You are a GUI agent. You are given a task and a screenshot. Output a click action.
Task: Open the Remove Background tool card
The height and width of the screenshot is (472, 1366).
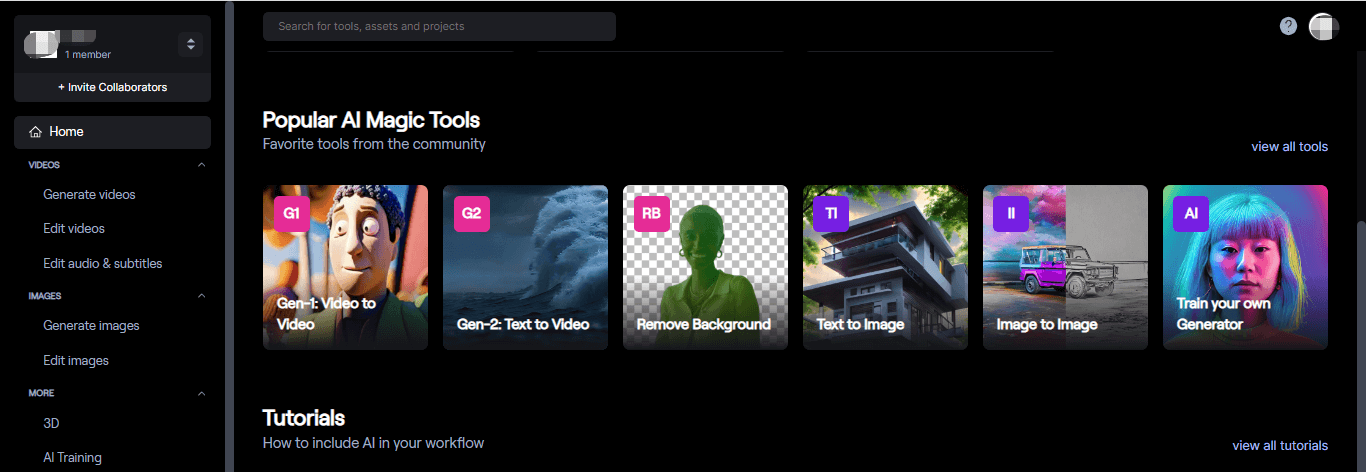click(x=705, y=267)
